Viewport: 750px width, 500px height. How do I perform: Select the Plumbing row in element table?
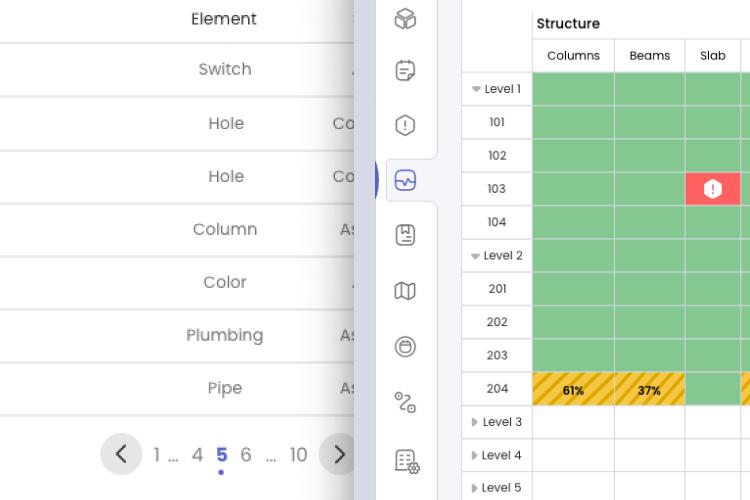(225, 335)
